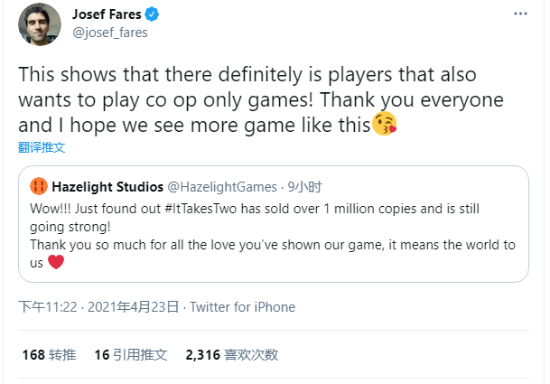This screenshot has height=384, width=550.
Task: Open the #ItTakesTwo hashtag in quoted tweet
Action: pyautogui.click(x=201, y=209)
